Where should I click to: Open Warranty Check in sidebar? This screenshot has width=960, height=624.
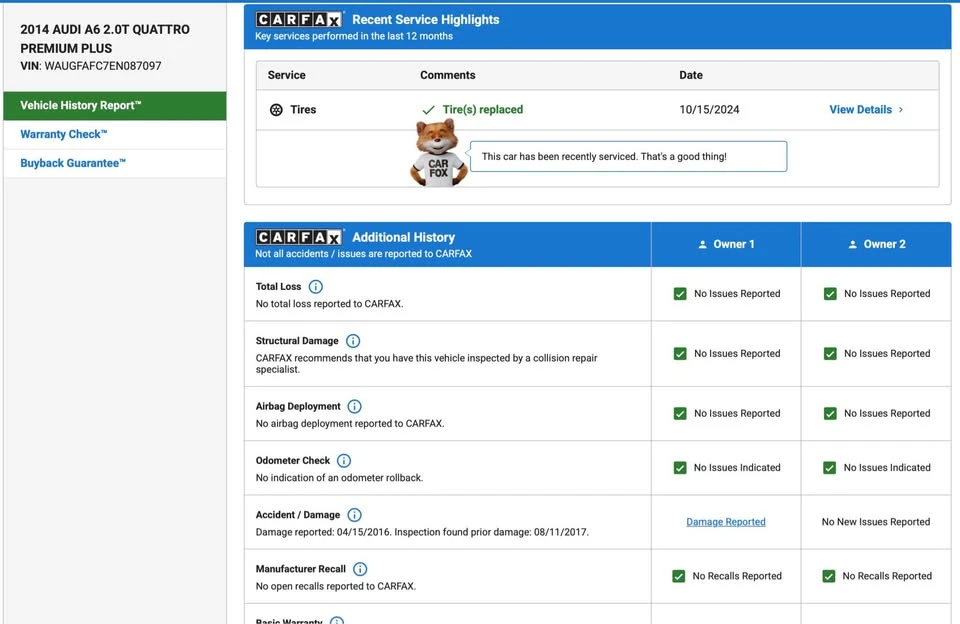pyautogui.click(x=64, y=134)
